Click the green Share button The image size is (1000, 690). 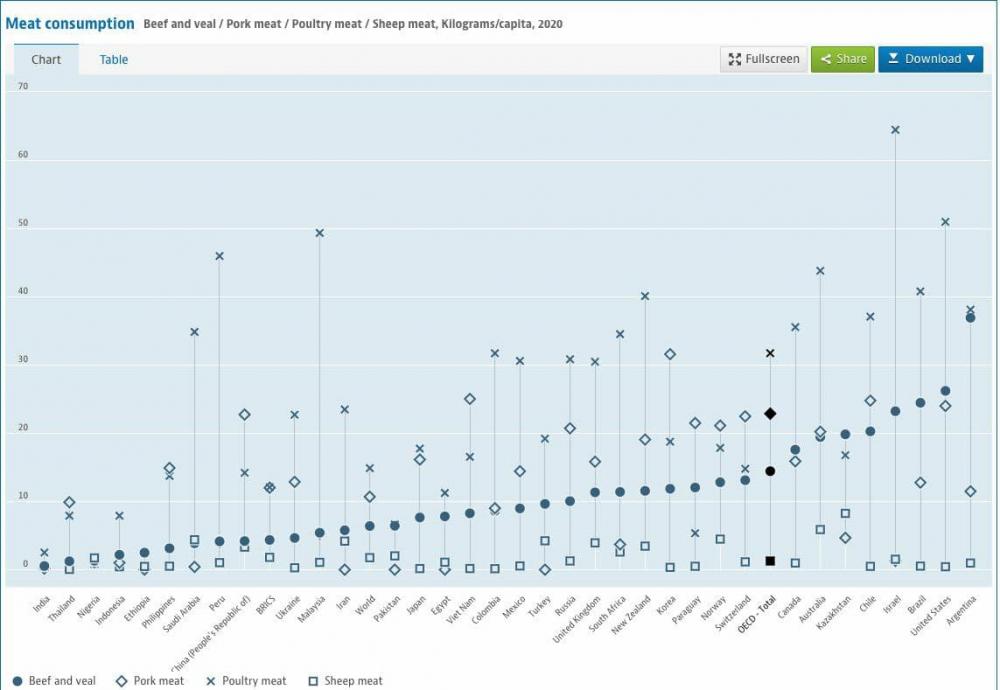[x=842, y=59]
